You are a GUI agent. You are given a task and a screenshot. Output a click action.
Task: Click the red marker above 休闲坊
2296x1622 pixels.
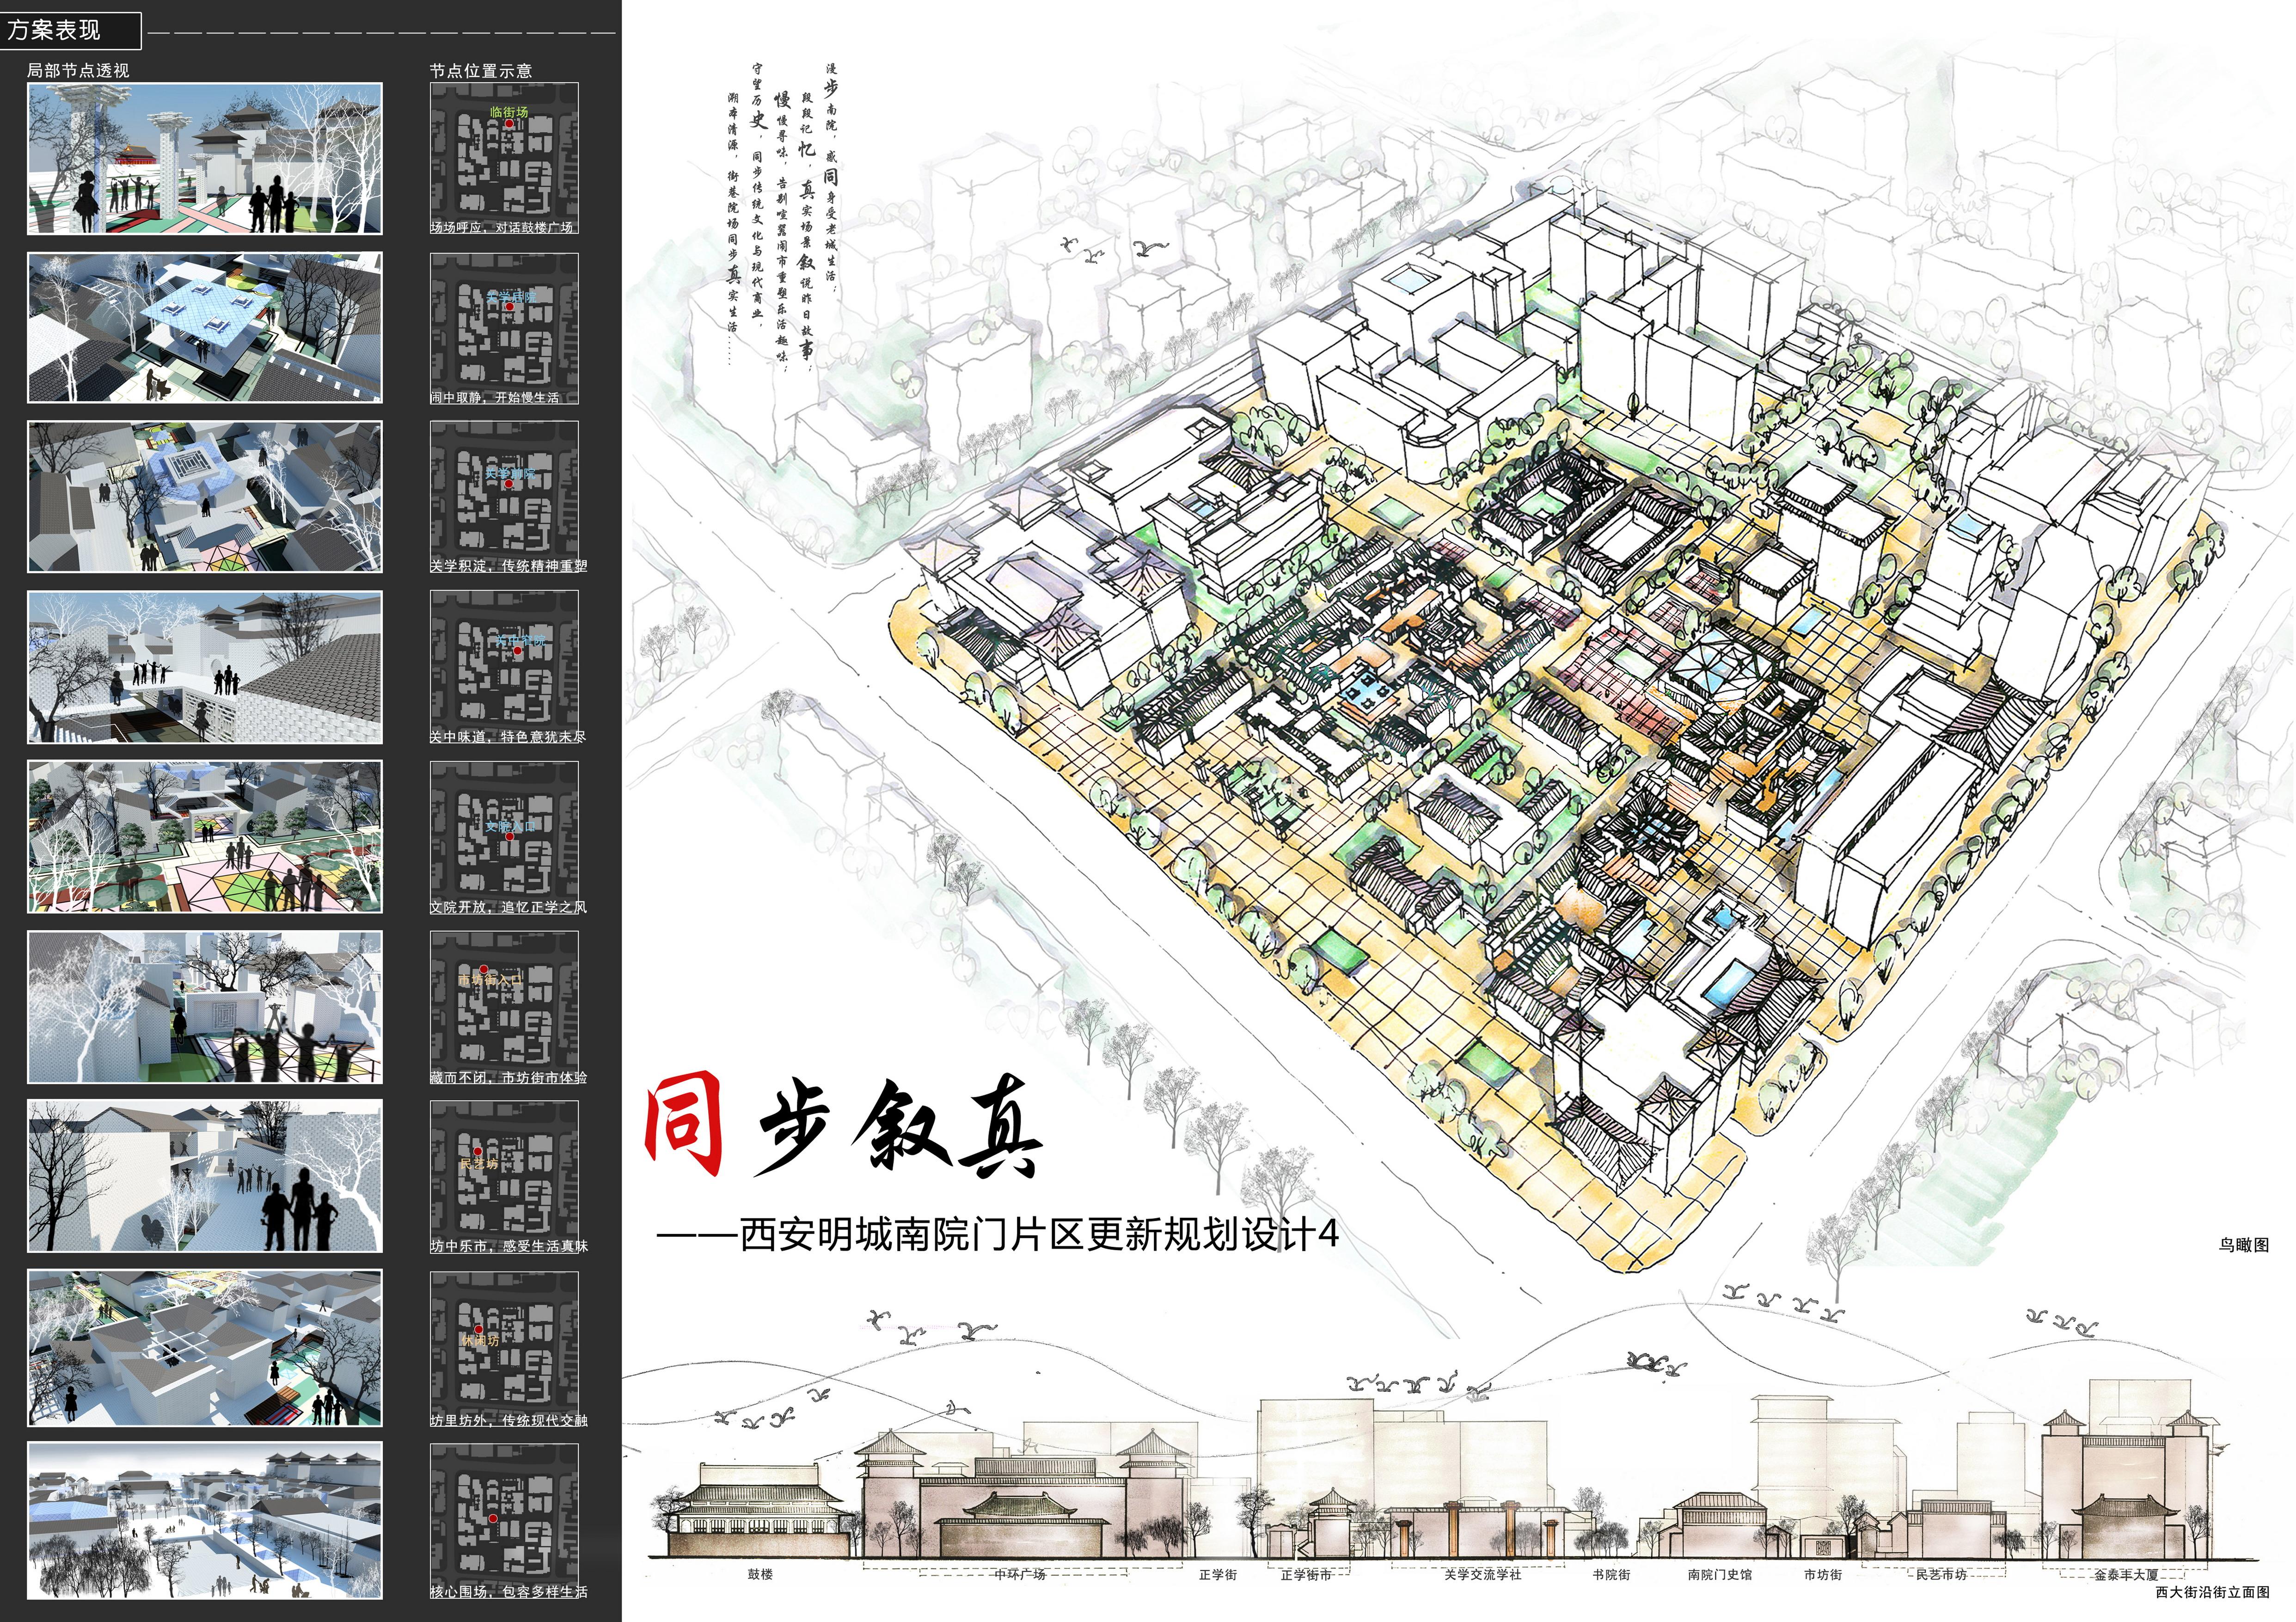point(478,1330)
